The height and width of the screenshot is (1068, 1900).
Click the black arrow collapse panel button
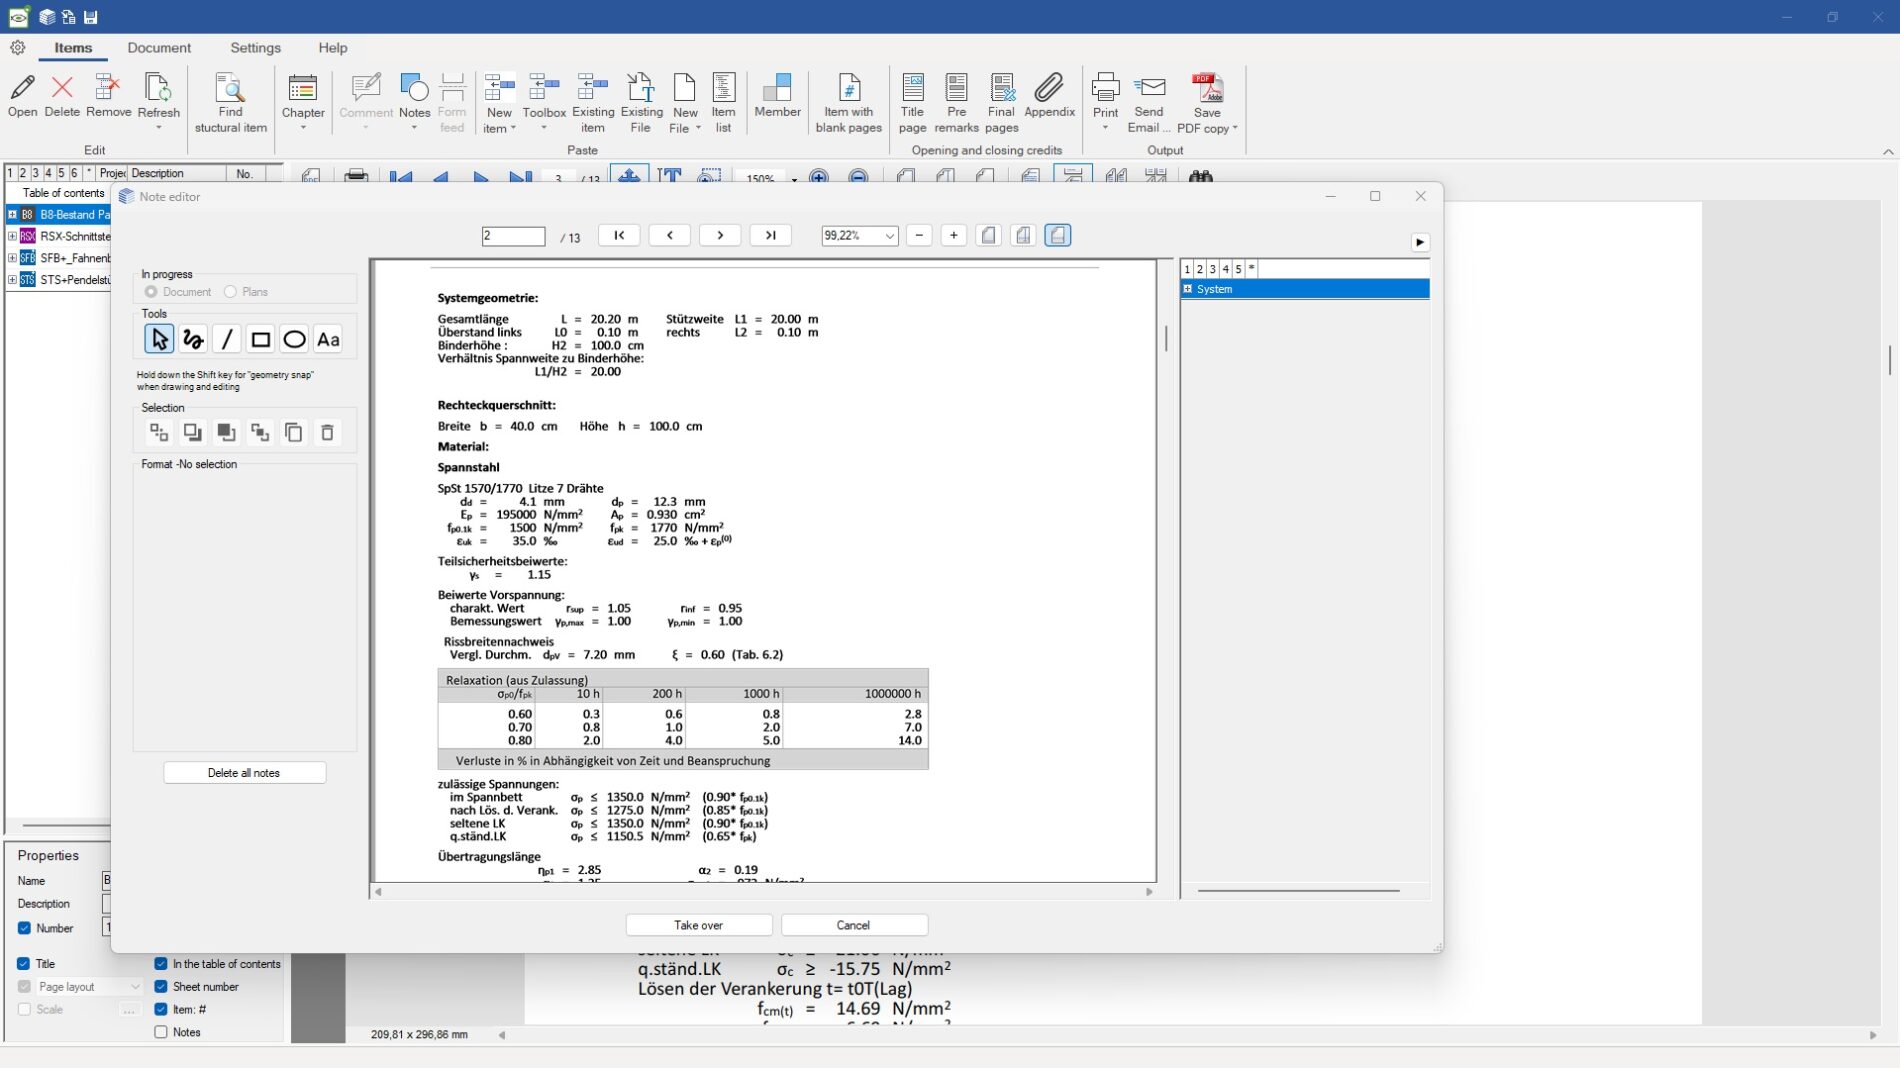coord(1420,242)
